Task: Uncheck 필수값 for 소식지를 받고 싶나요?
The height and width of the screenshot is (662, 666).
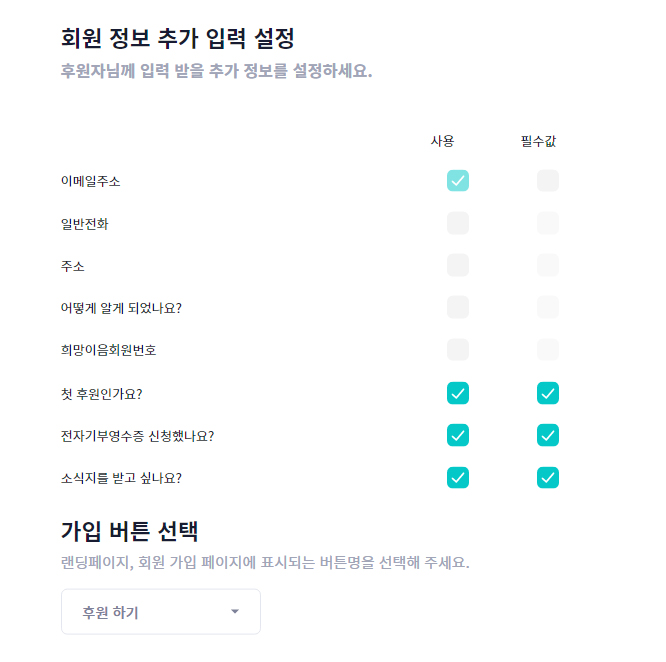Action: 547,478
